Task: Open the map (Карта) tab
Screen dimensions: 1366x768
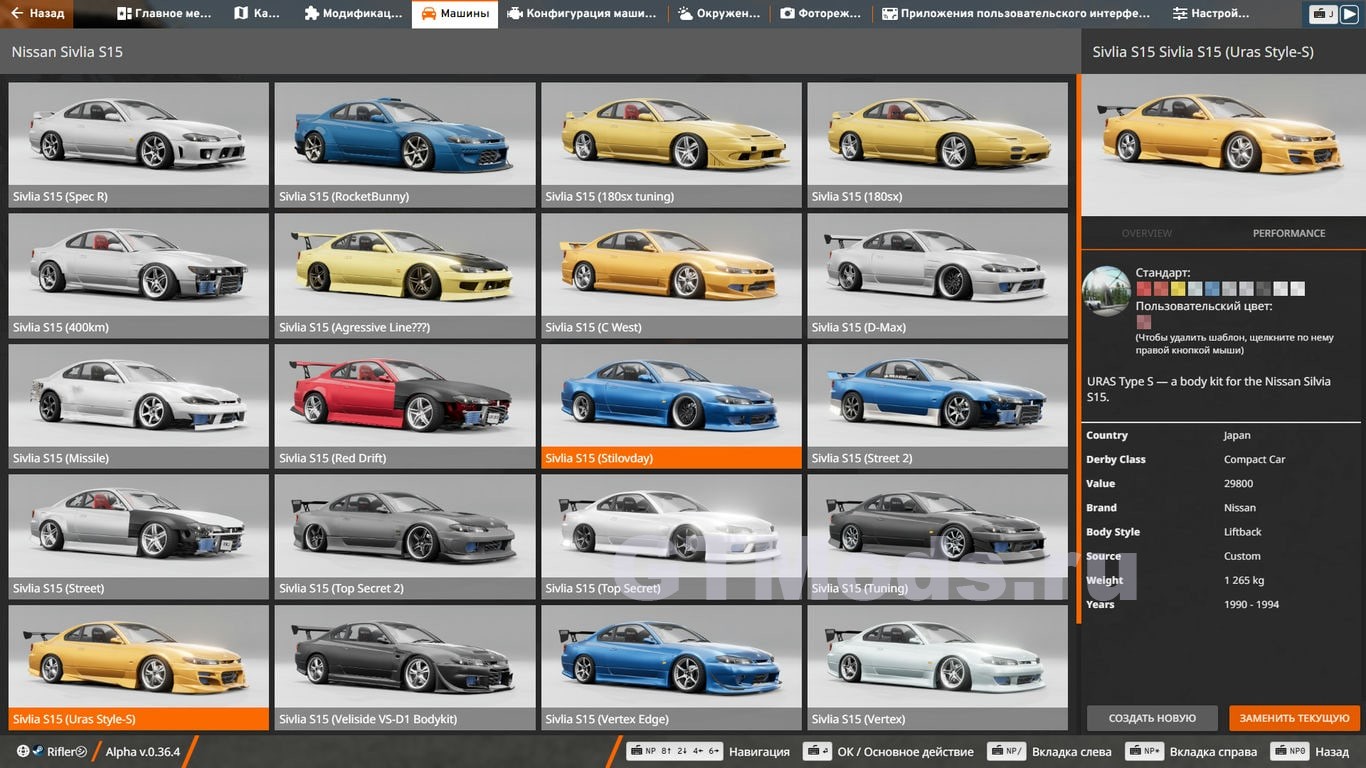Action: 257,14
